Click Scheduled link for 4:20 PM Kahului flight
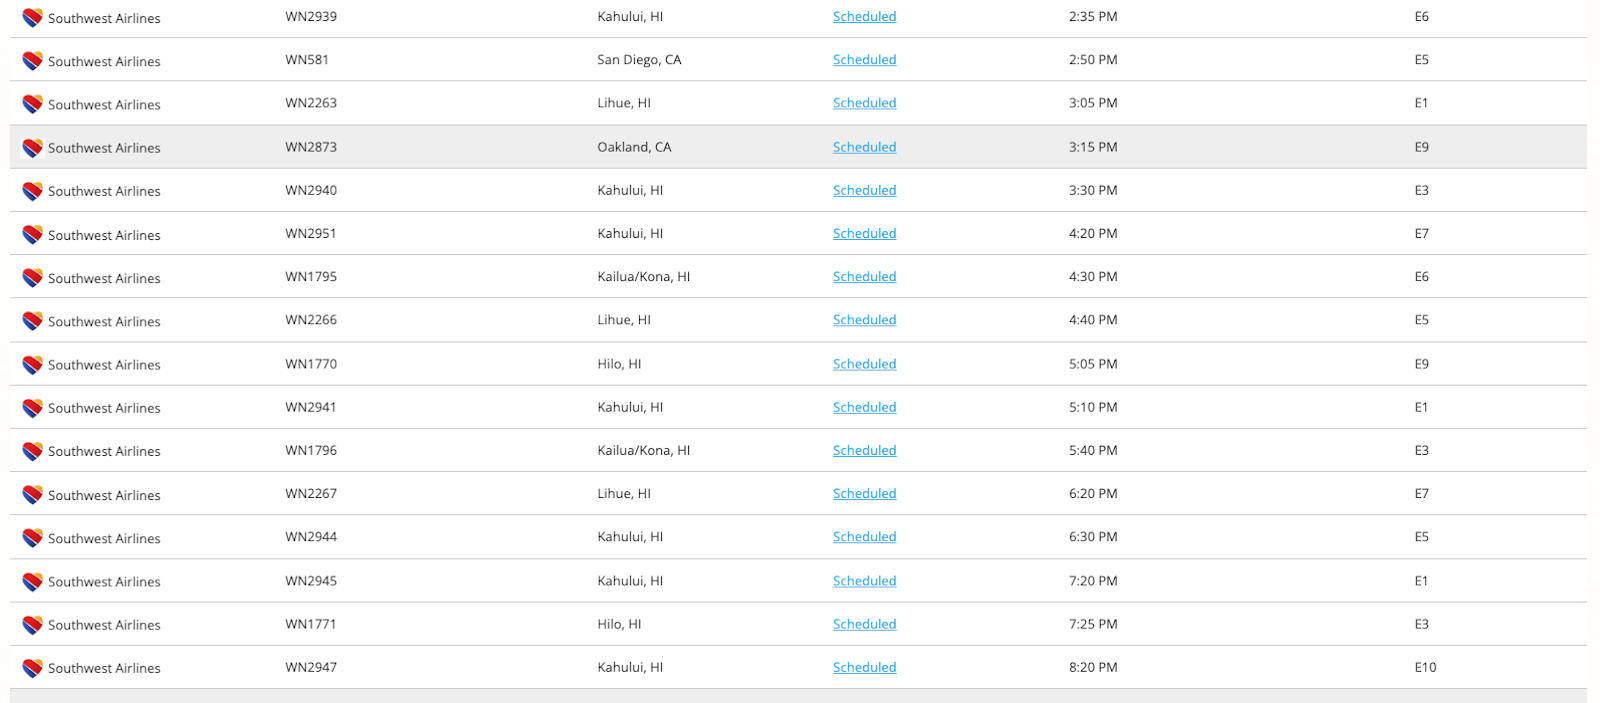The width and height of the screenshot is (1600, 703). 864,234
